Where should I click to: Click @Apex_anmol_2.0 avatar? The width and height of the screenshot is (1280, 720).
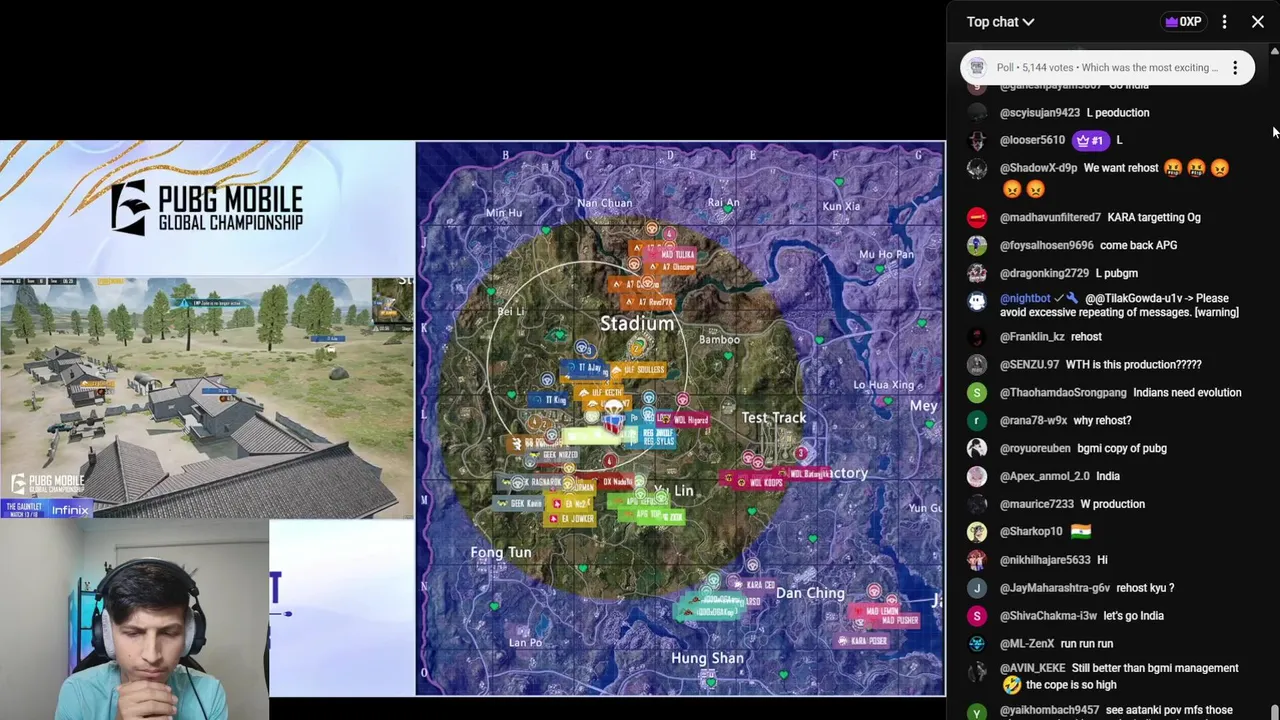977,477
